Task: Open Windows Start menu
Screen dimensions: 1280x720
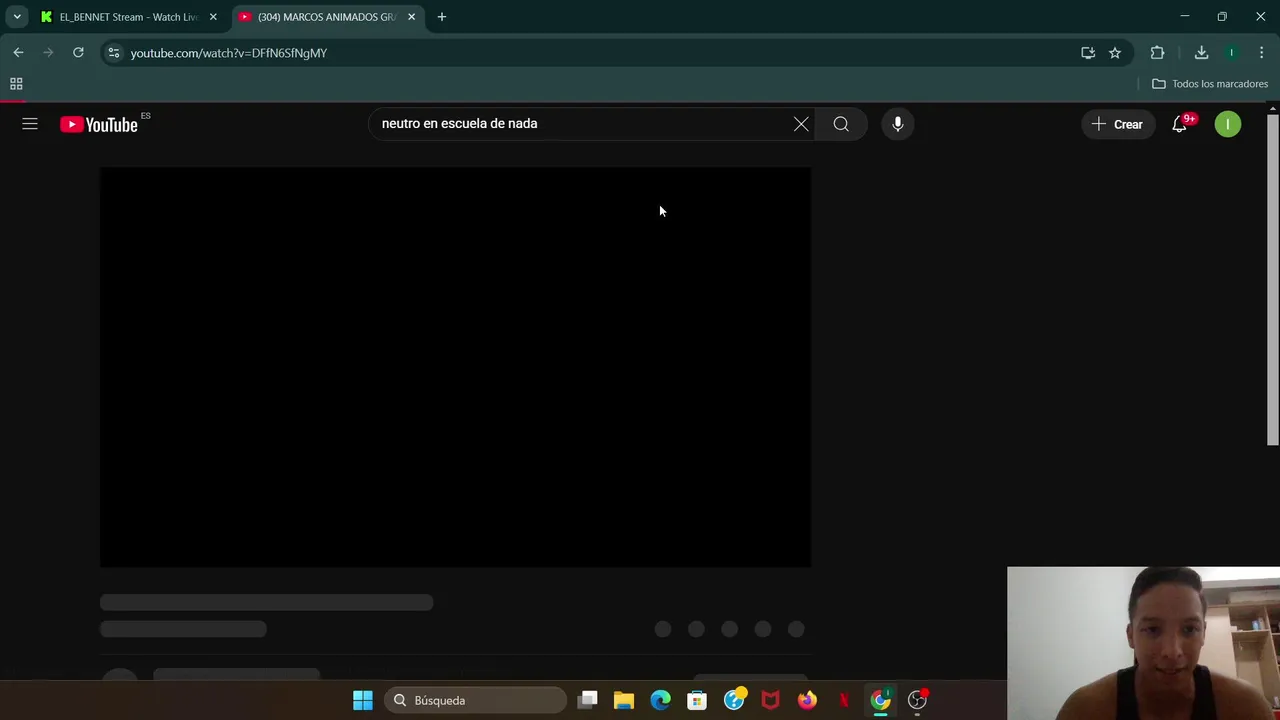Action: click(x=363, y=700)
